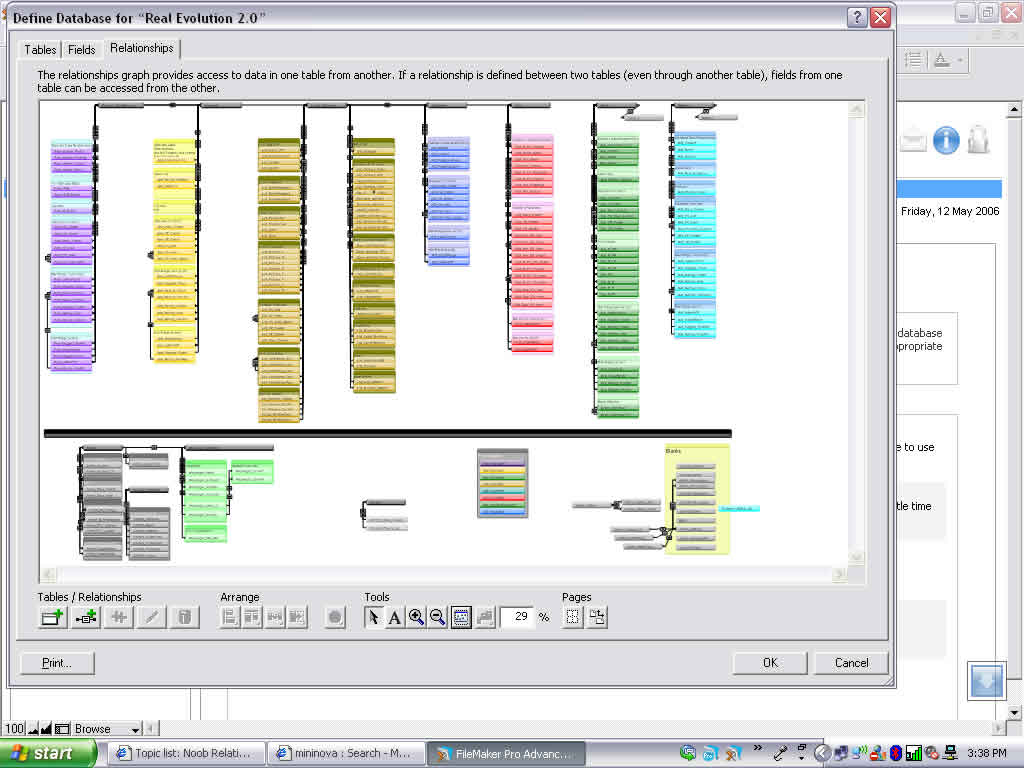This screenshot has height=768, width=1024.
Task: Click the envelope icon in background window
Action: [x=912, y=140]
